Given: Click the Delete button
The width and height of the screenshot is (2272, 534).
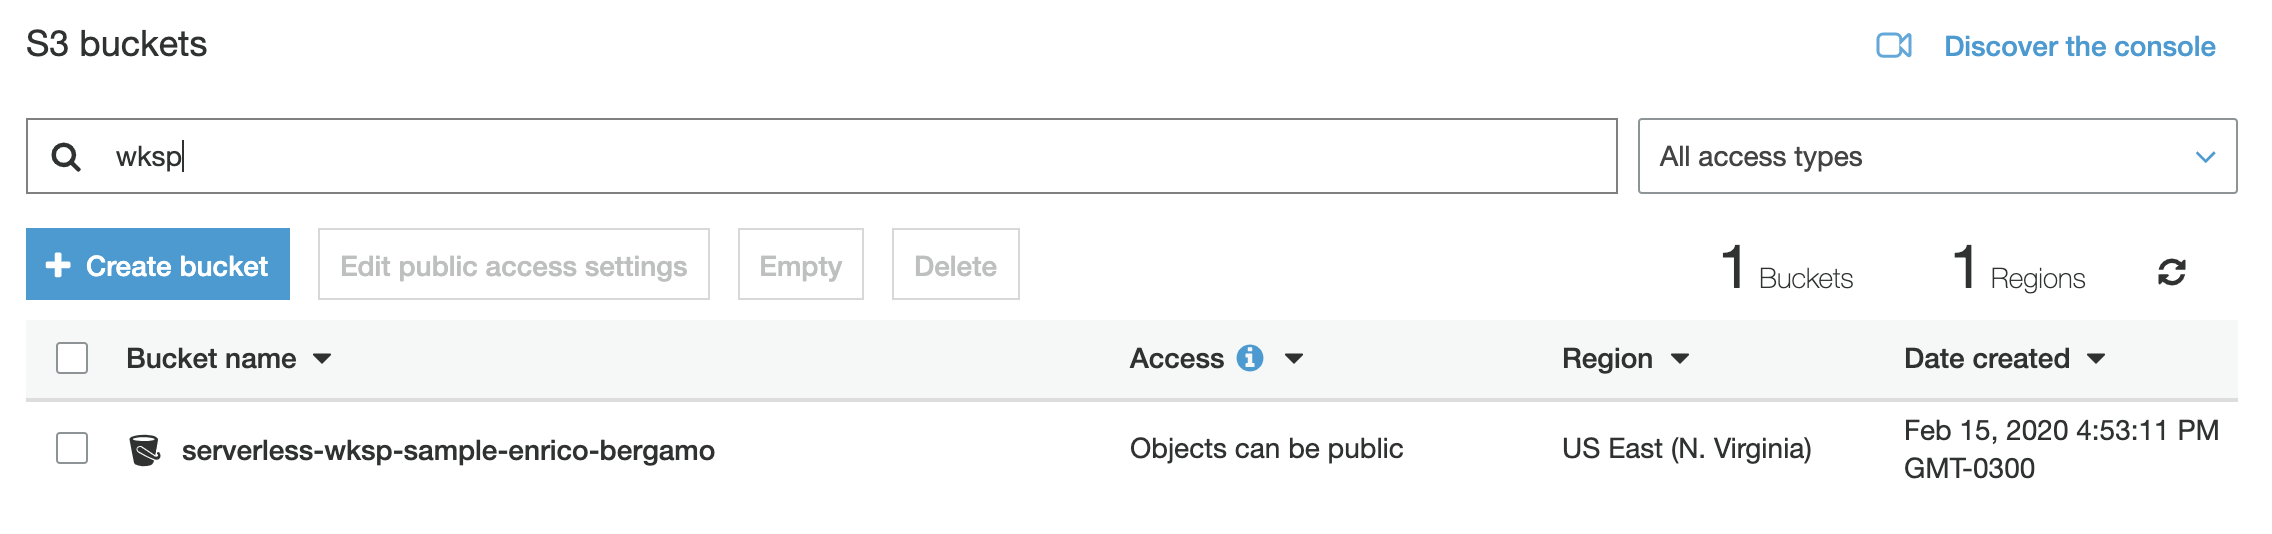Looking at the screenshot, I should 956,264.
